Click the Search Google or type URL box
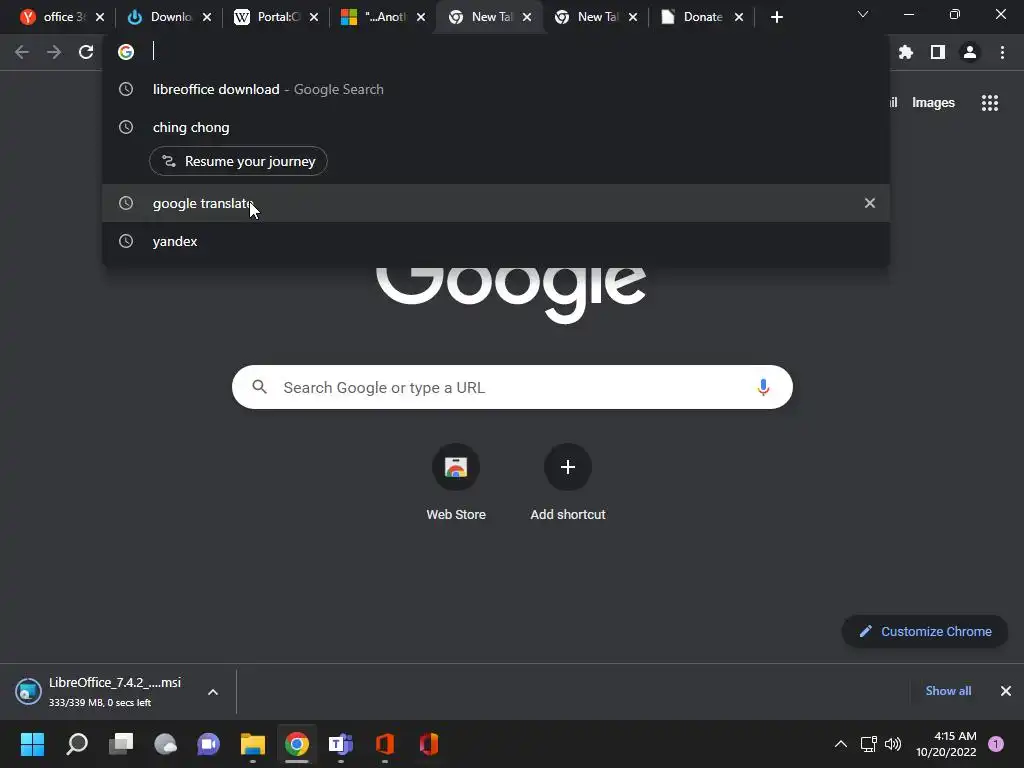The height and width of the screenshot is (768, 1024). [x=512, y=387]
